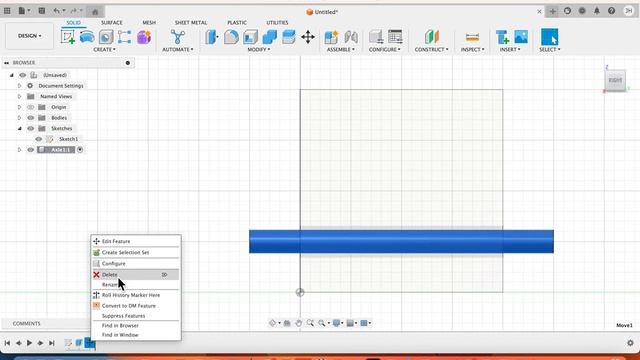Open the CONSTRUCT dropdown menu
The height and width of the screenshot is (360, 640).
pos(431,49)
